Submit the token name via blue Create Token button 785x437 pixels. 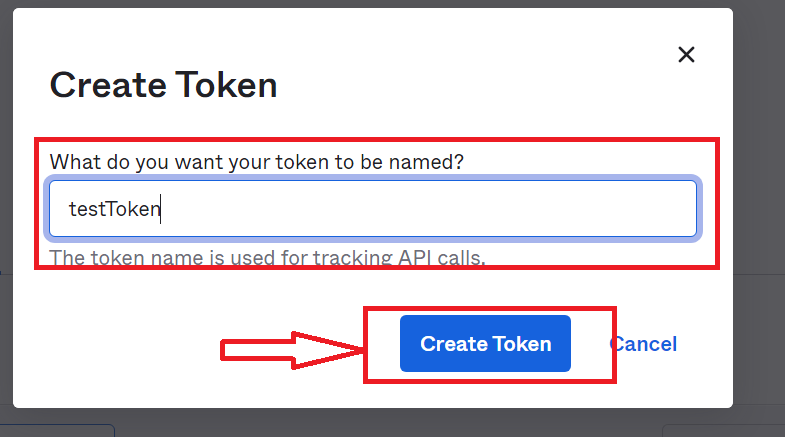click(485, 344)
